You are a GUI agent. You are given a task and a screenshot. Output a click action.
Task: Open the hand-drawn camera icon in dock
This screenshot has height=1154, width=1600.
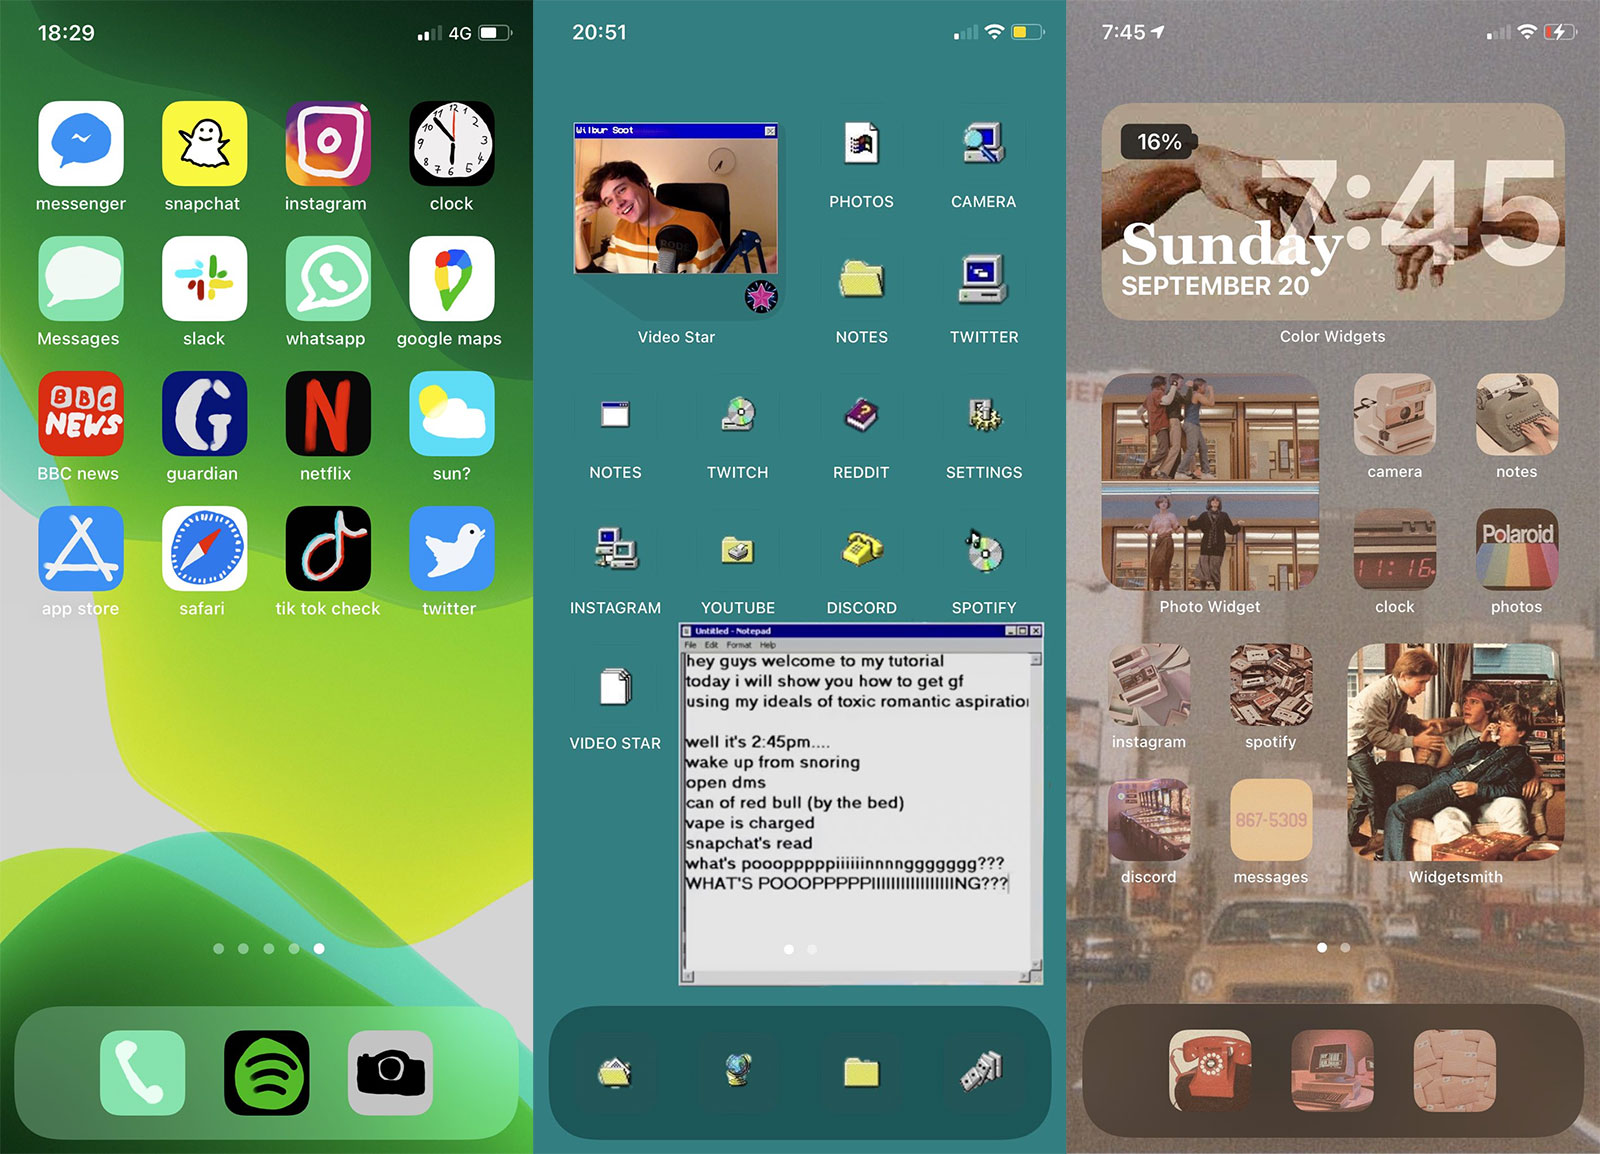(390, 1073)
